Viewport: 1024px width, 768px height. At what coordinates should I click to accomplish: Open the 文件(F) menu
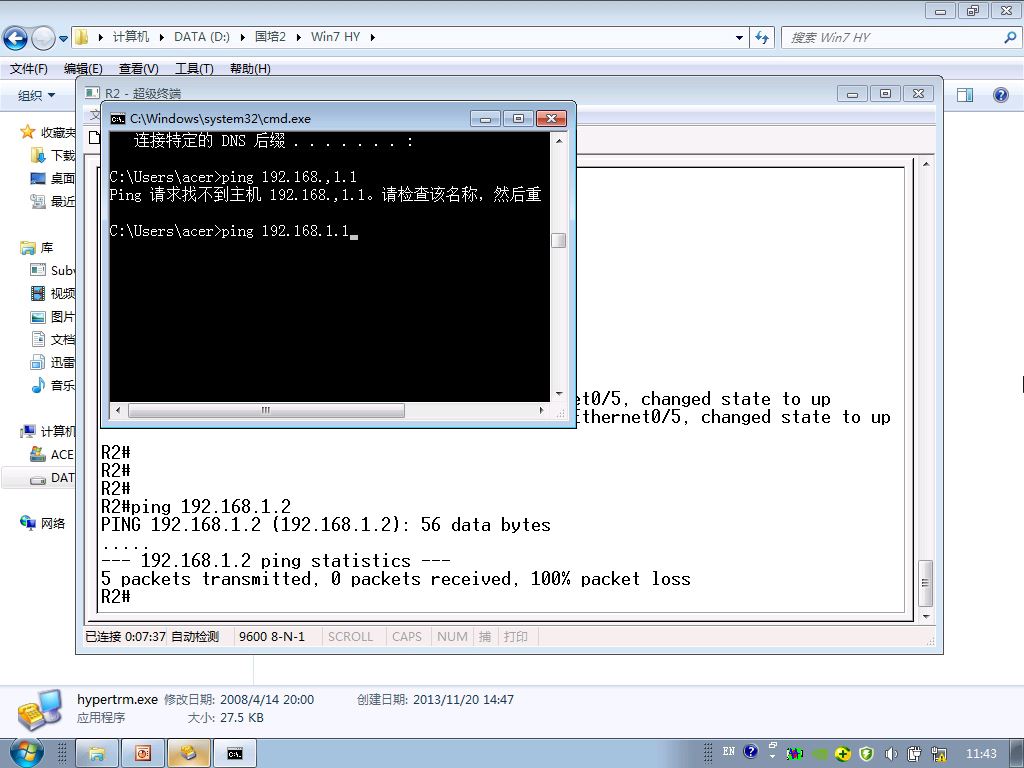tap(29, 69)
